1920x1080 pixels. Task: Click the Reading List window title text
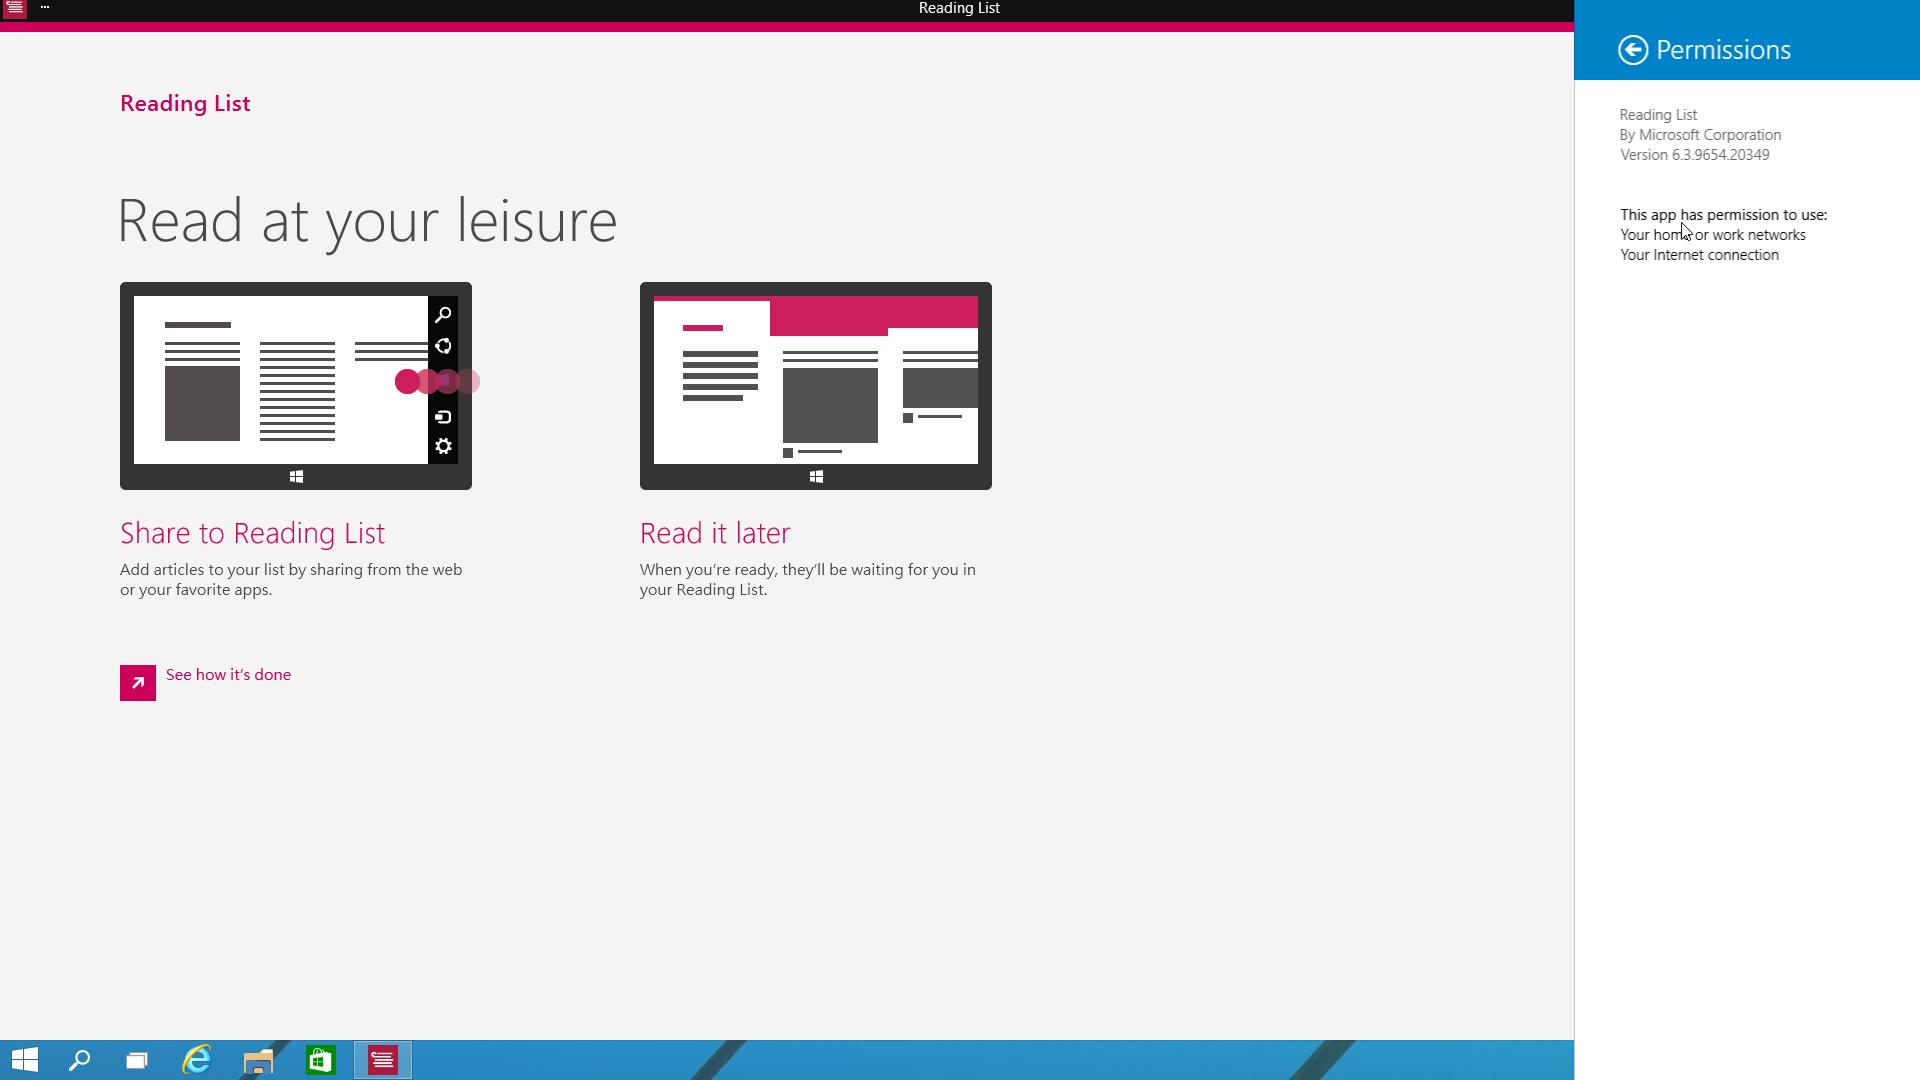tap(959, 8)
